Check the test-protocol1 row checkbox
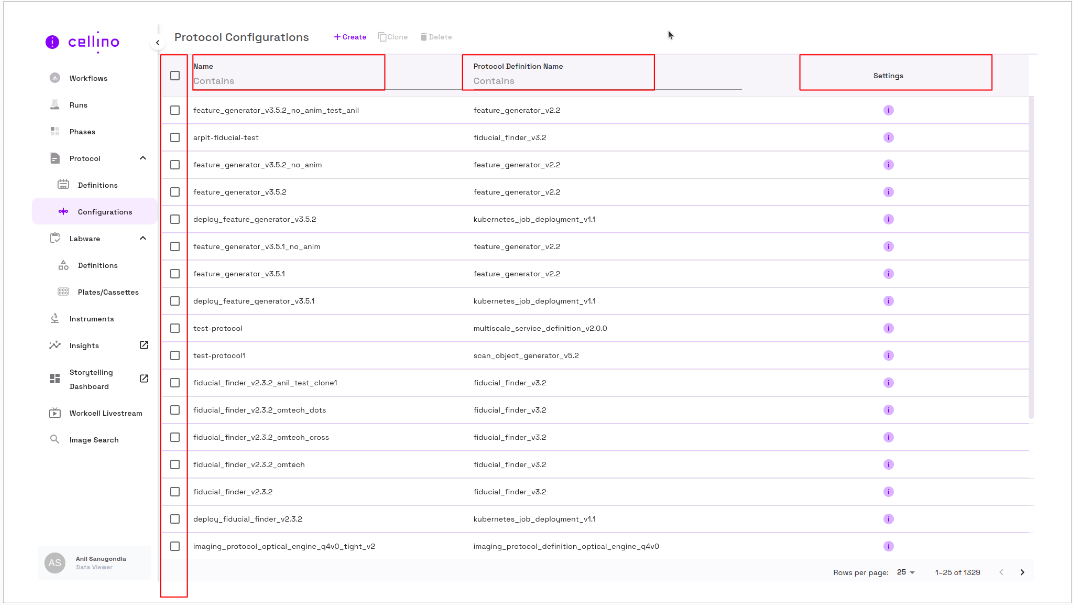Screen dimensions: 1073x605 click(175, 355)
